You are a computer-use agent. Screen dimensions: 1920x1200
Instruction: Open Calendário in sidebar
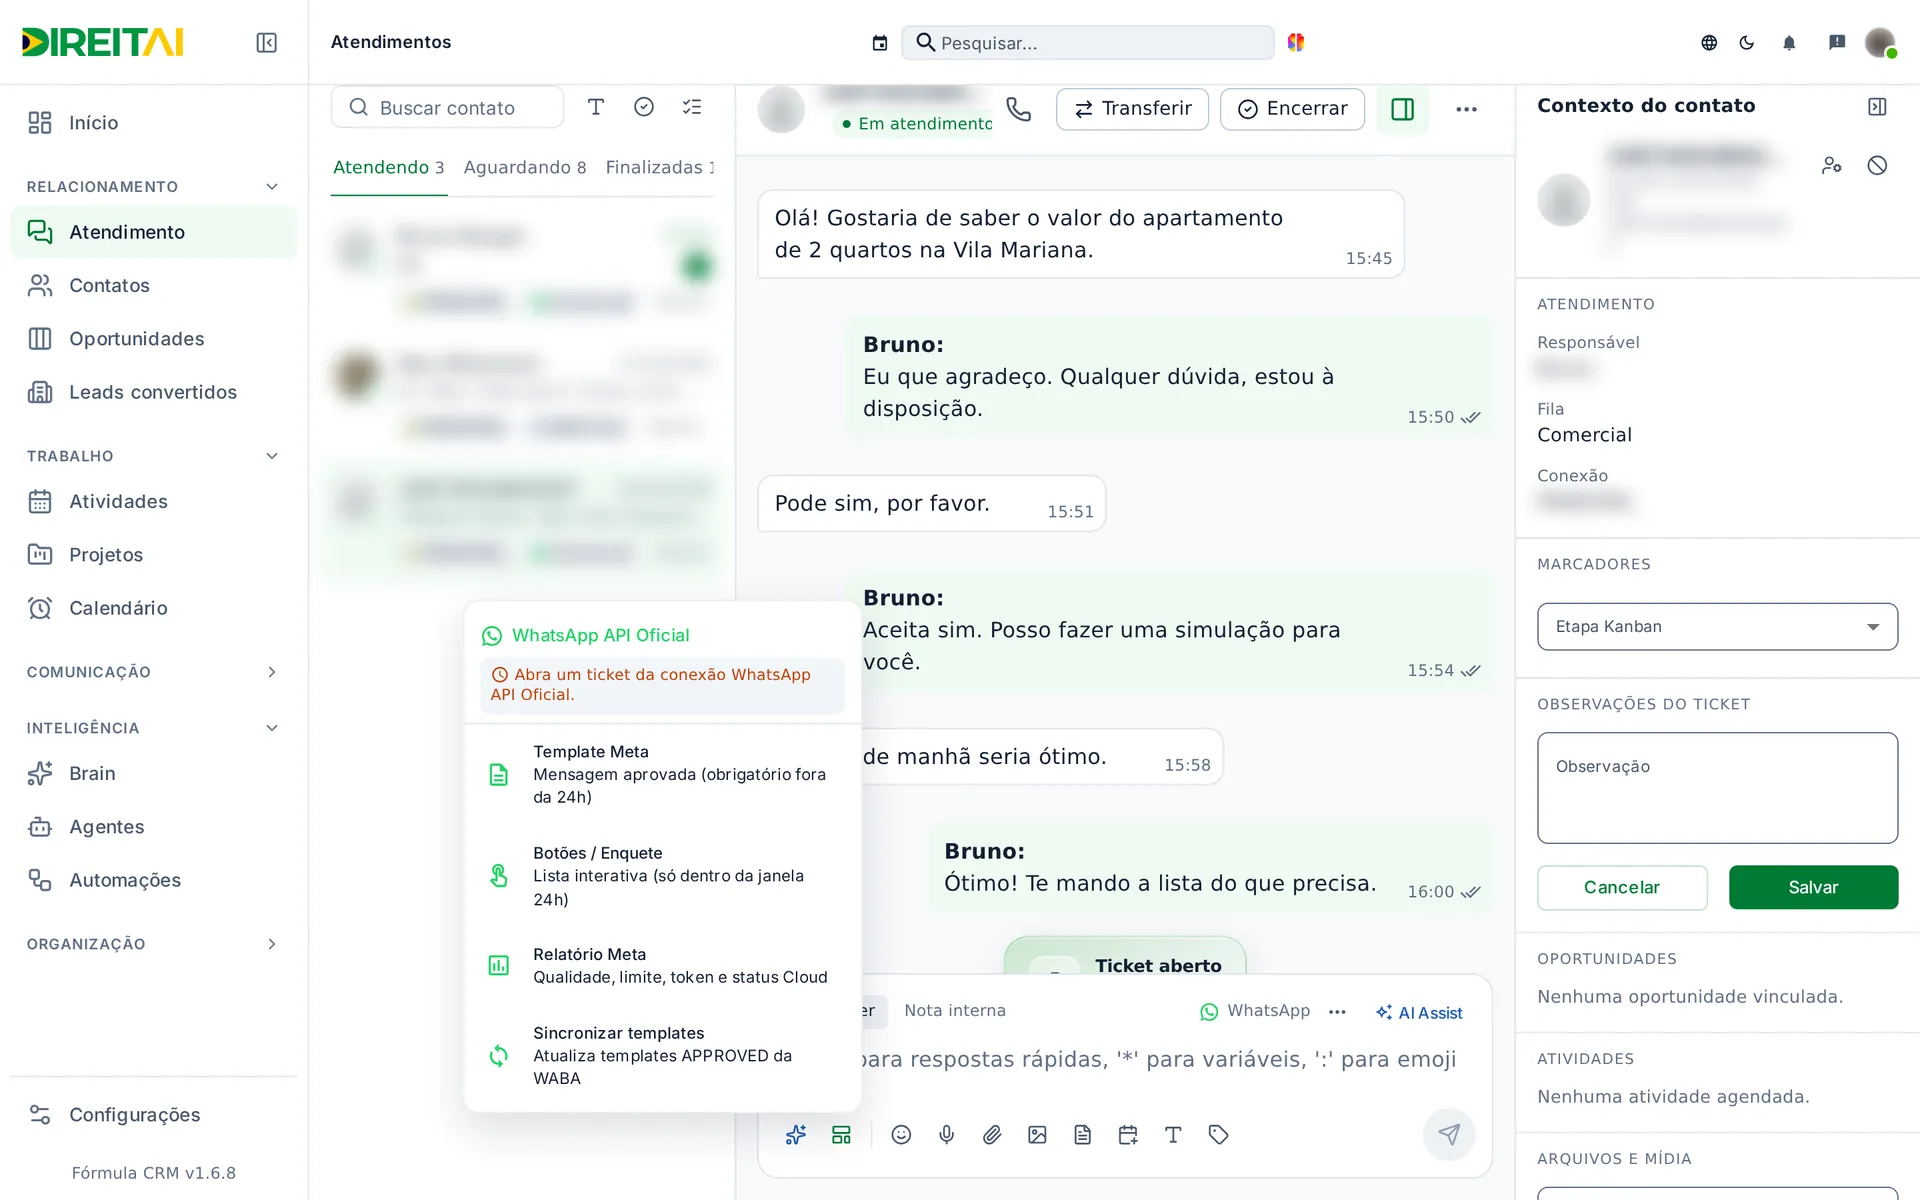pos(153,609)
